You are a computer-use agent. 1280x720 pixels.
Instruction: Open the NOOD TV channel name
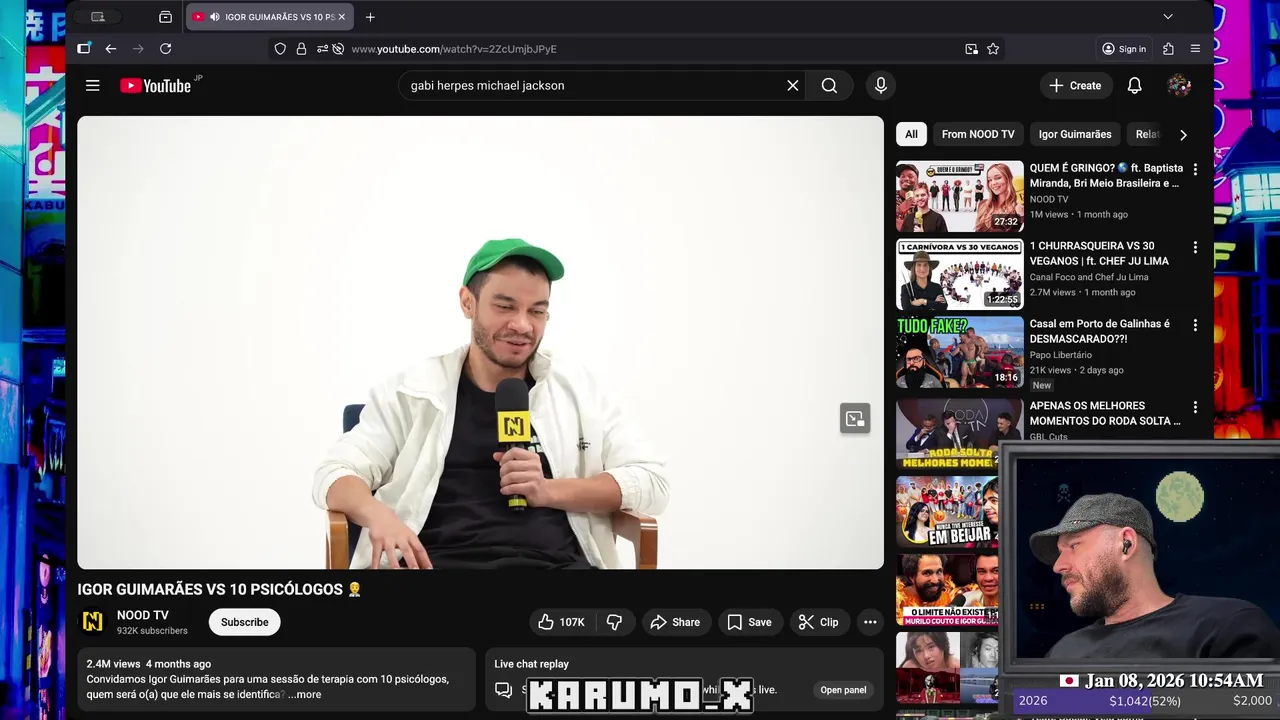tap(143, 615)
